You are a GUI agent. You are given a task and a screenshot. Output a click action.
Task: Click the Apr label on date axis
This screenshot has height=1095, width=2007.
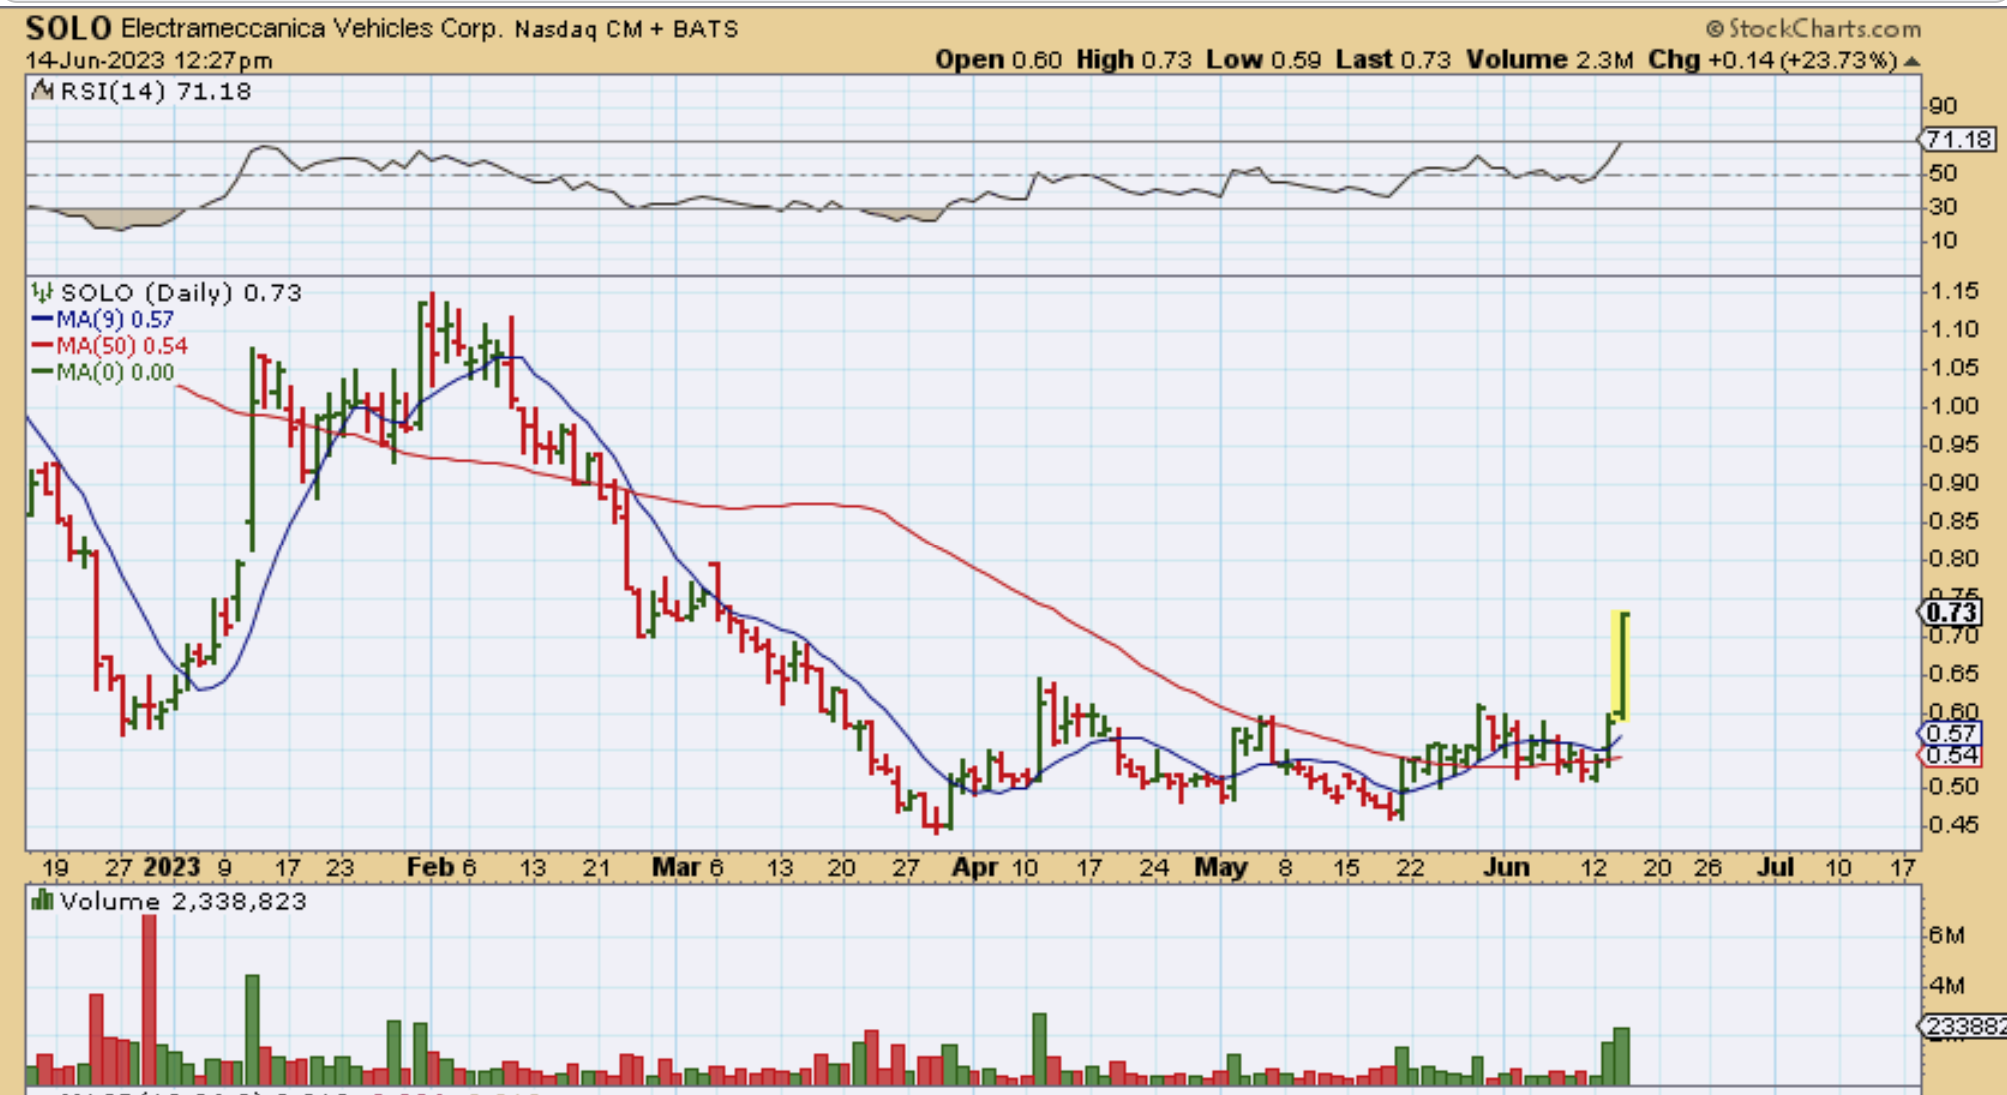974,867
